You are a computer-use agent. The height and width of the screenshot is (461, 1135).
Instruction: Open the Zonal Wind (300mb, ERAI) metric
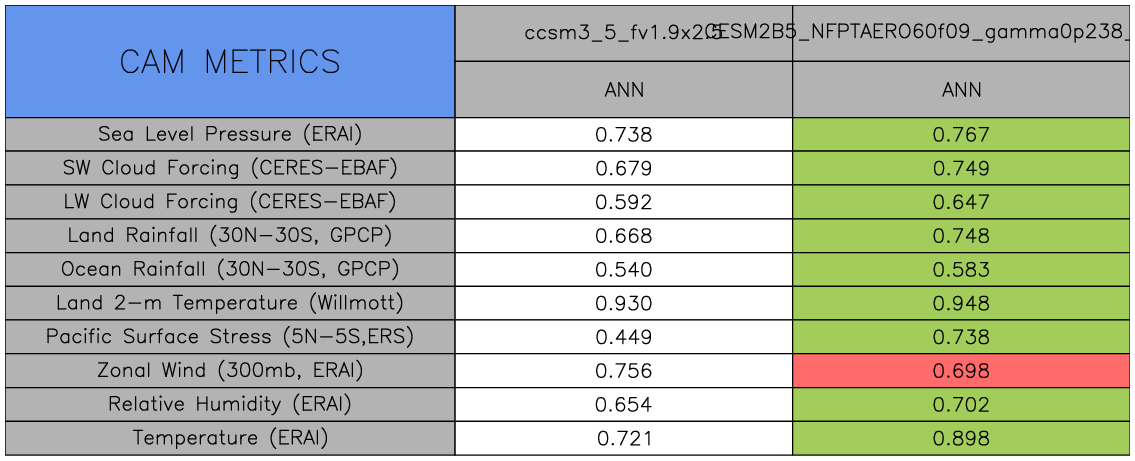(x=230, y=371)
